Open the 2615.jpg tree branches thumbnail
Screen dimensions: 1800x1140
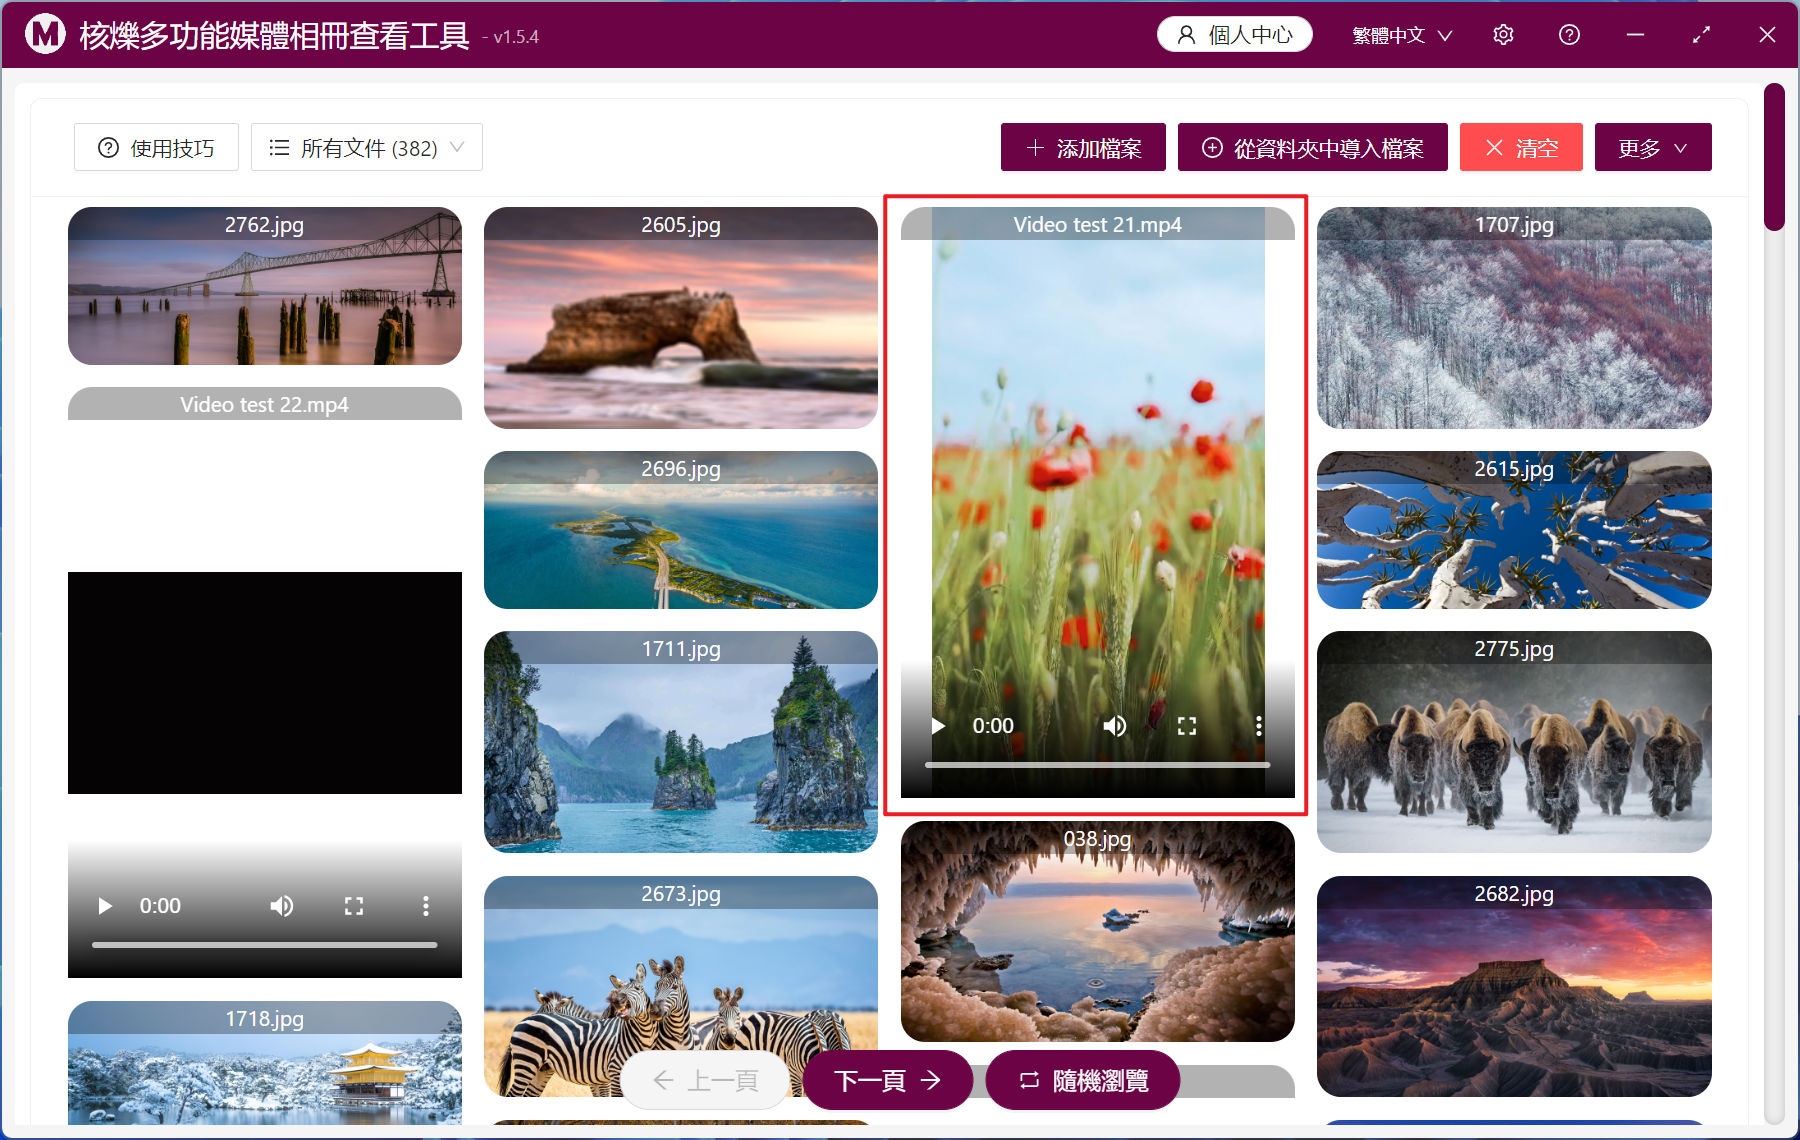[x=1514, y=530]
